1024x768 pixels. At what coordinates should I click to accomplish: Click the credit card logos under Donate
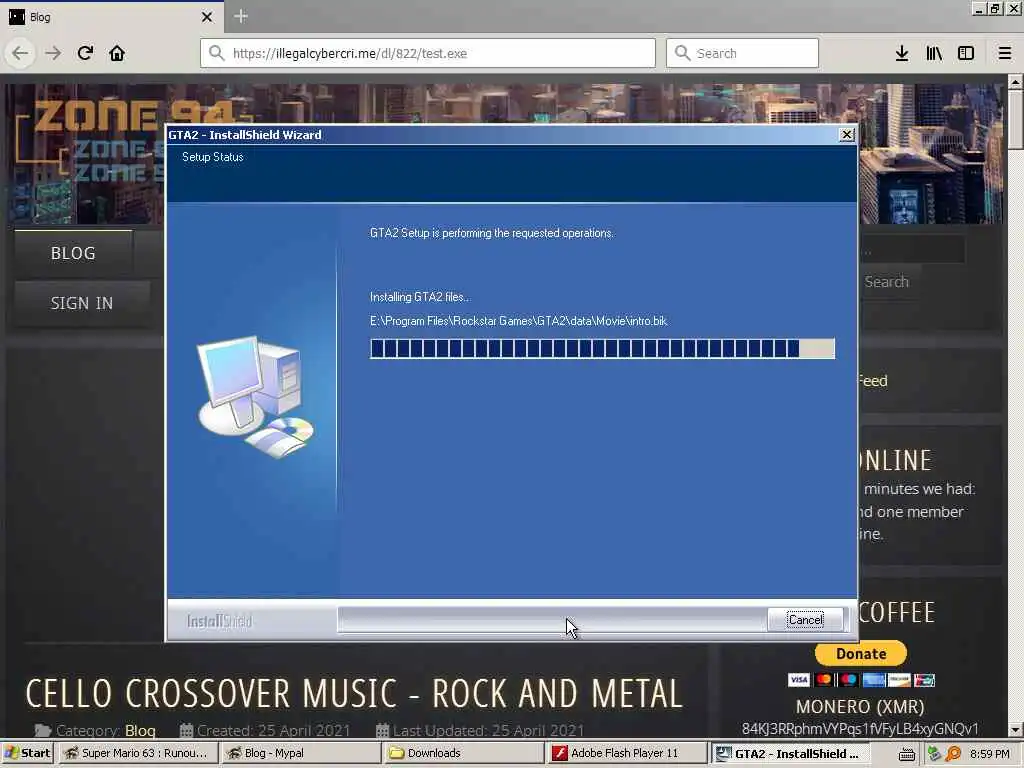tap(861, 680)
